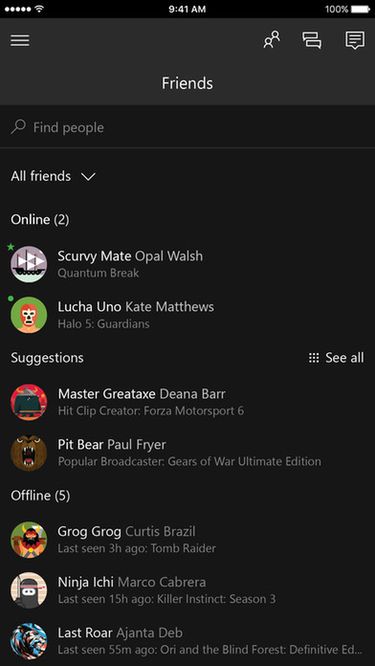This screenshot has width=375, height=666.
Task: Click the Find people search field
Action: [x=187, y=127]
